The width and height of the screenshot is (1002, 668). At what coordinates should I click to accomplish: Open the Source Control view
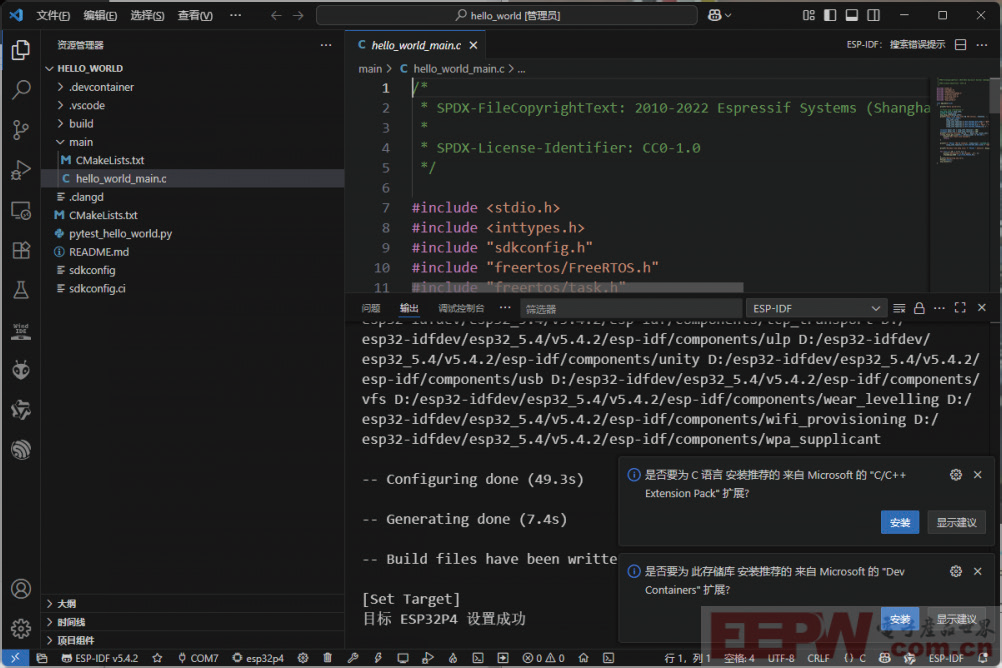coord(20,130)
